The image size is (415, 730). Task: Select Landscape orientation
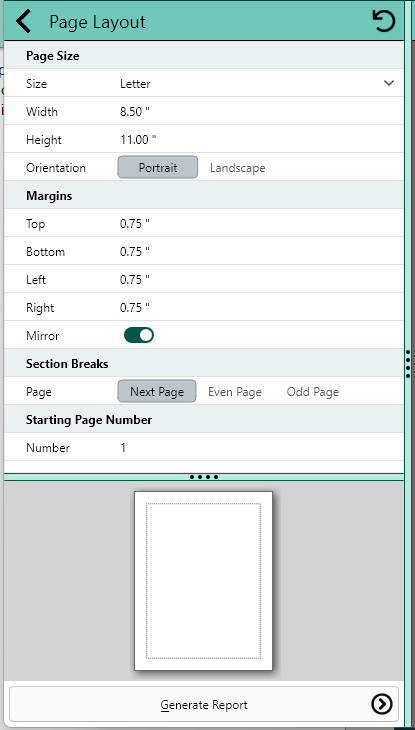238,168
